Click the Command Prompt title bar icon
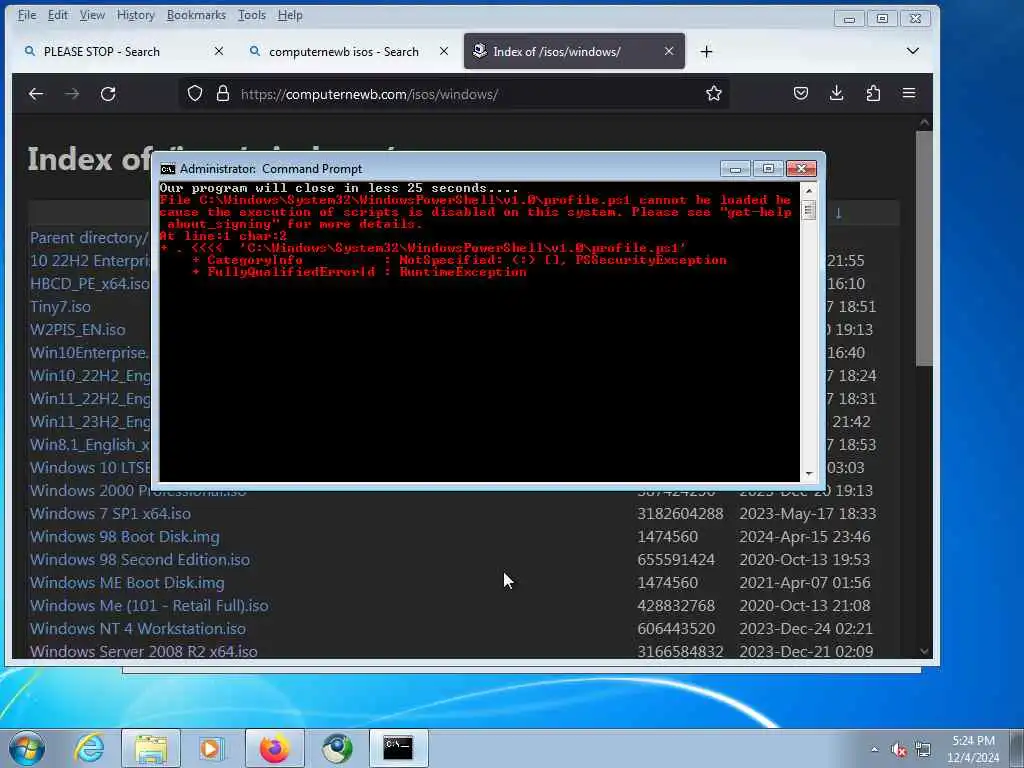 pos(168,169)
